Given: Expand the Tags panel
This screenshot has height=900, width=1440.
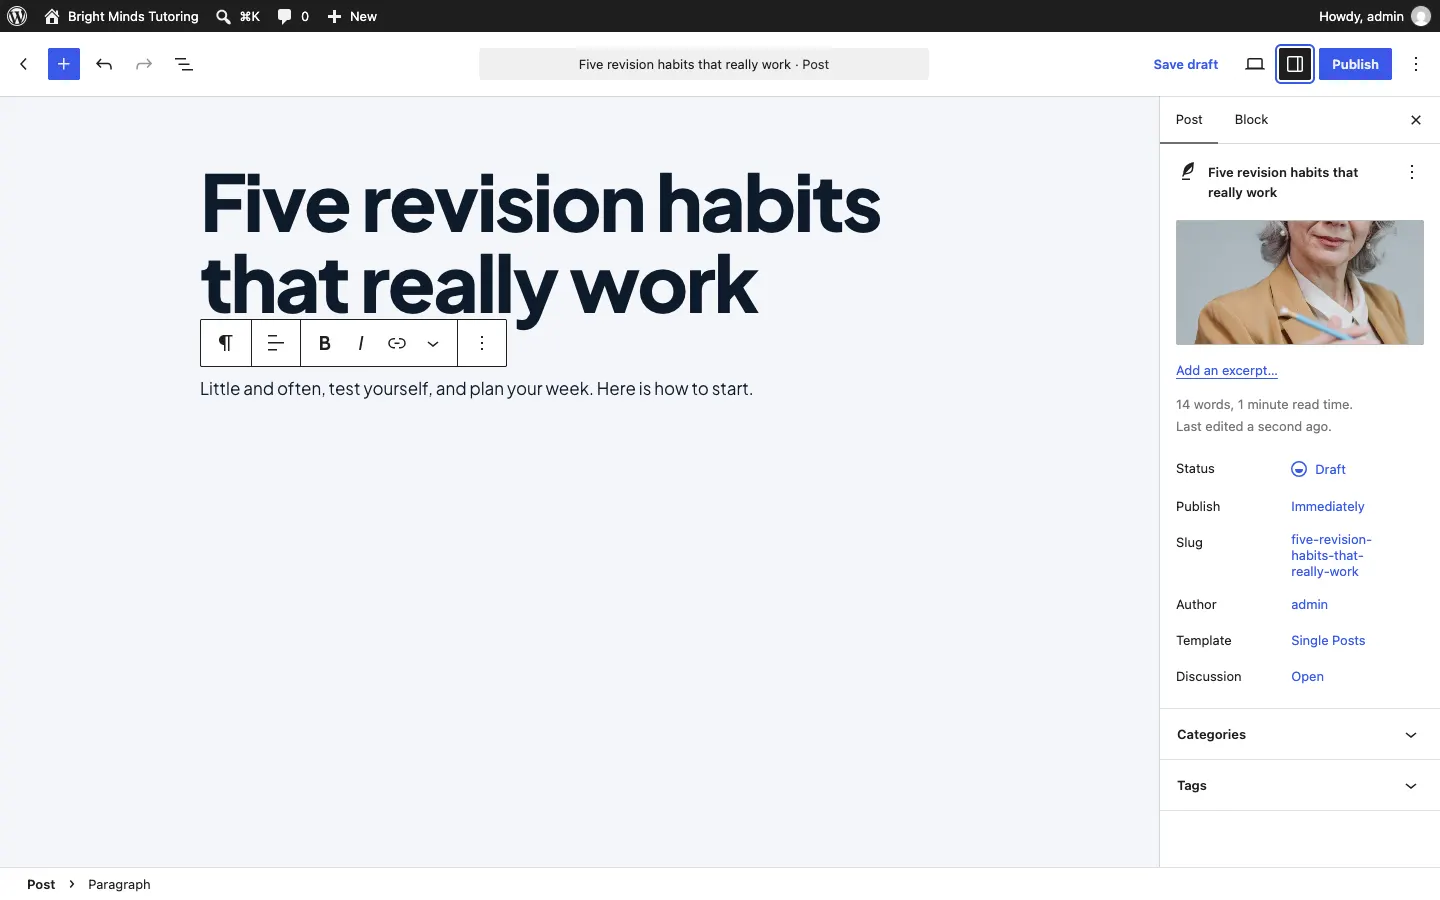Looking at the screenshot, I should pyautogui.click(x=1300, y=786).
